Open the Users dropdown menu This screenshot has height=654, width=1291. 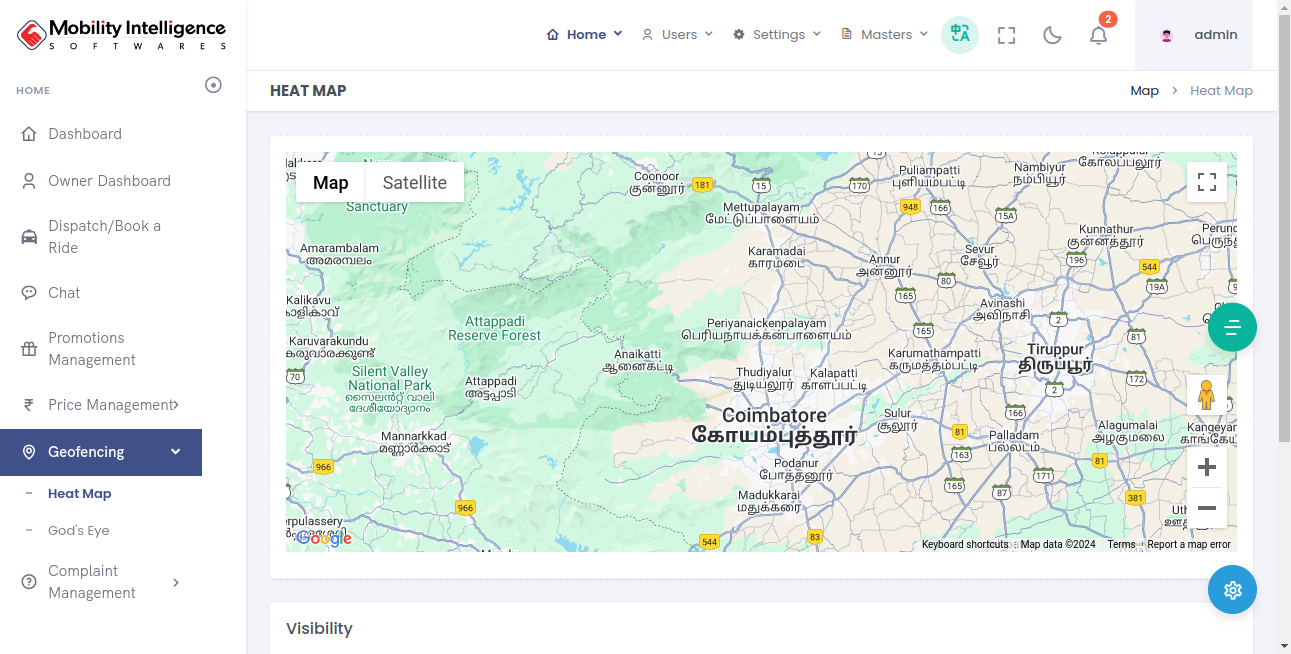point(678,35)
